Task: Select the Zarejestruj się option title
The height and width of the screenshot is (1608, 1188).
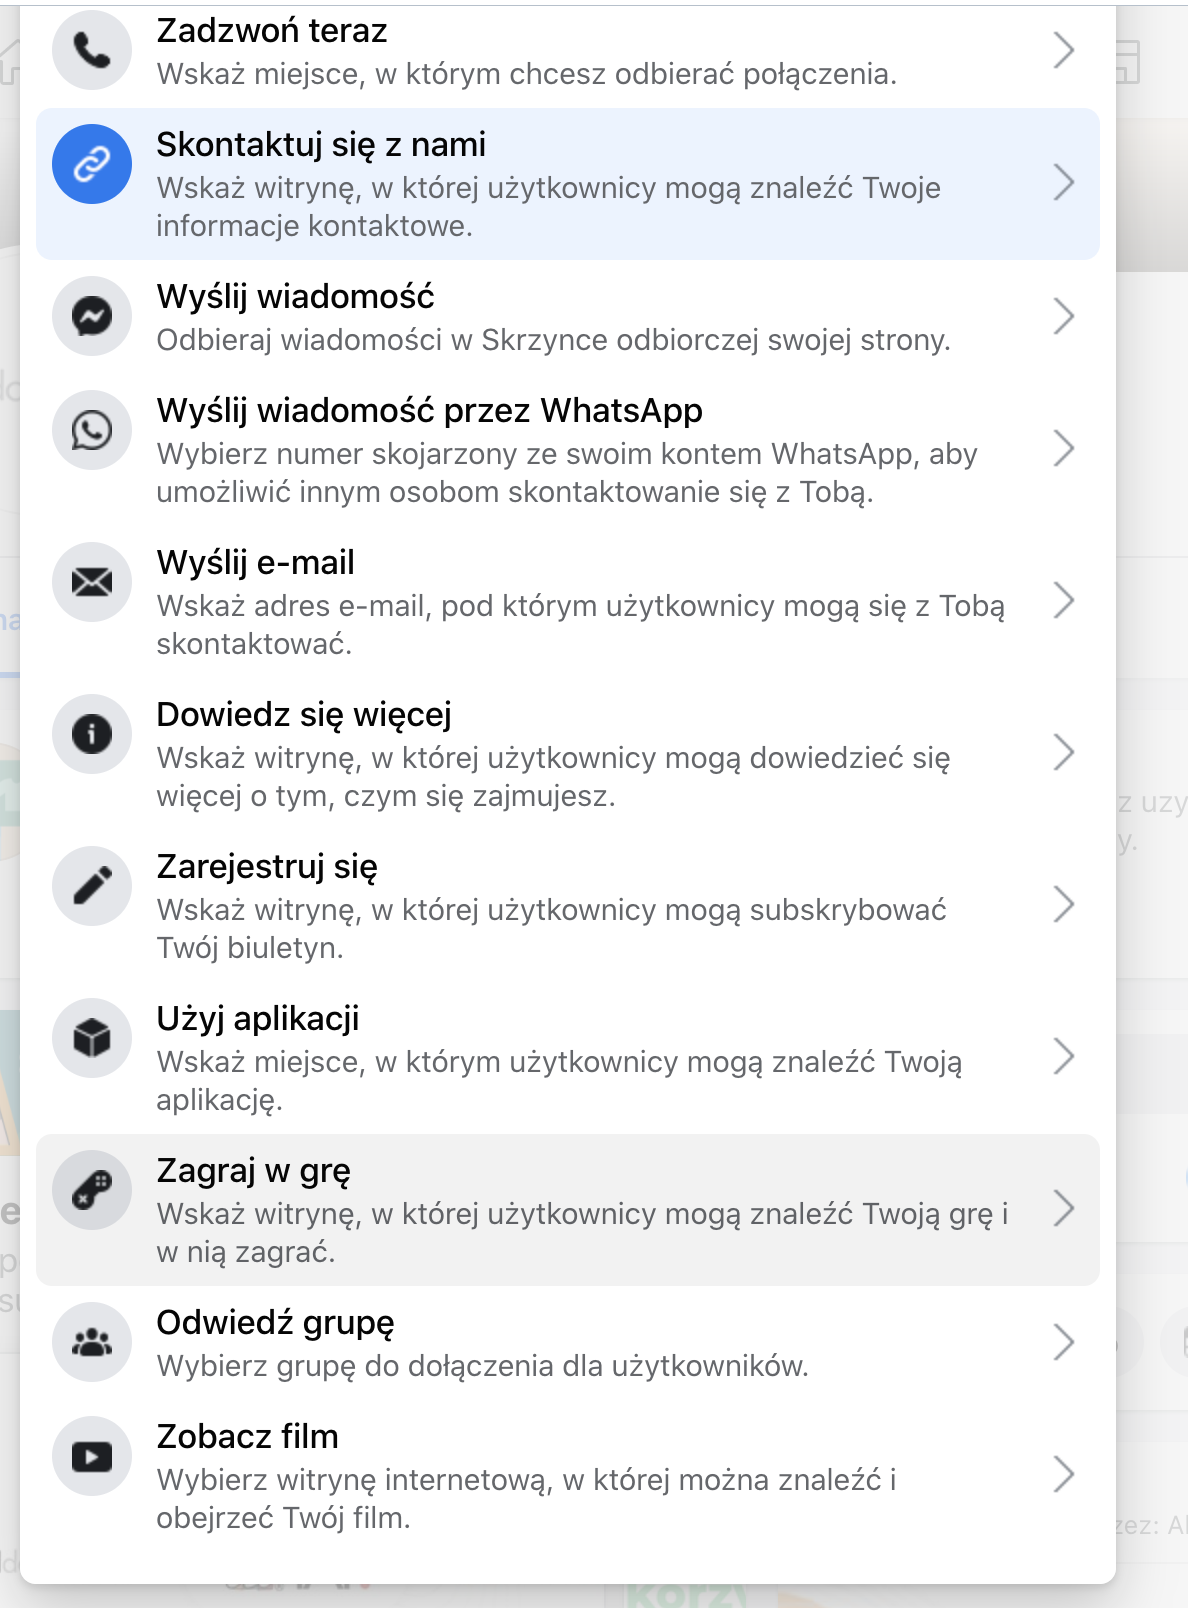Action: coord(267,867)
